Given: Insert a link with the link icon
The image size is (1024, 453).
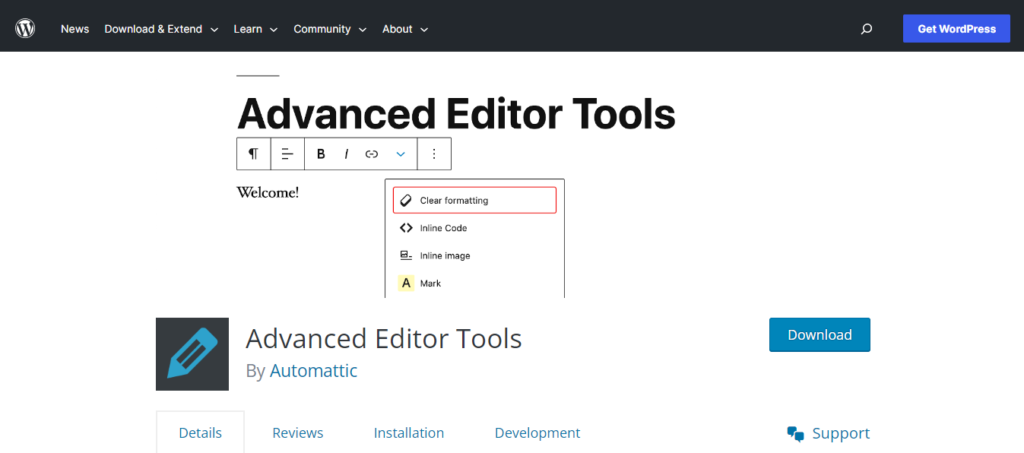Looking at the screenshot, I should click(x=372, y=154).
